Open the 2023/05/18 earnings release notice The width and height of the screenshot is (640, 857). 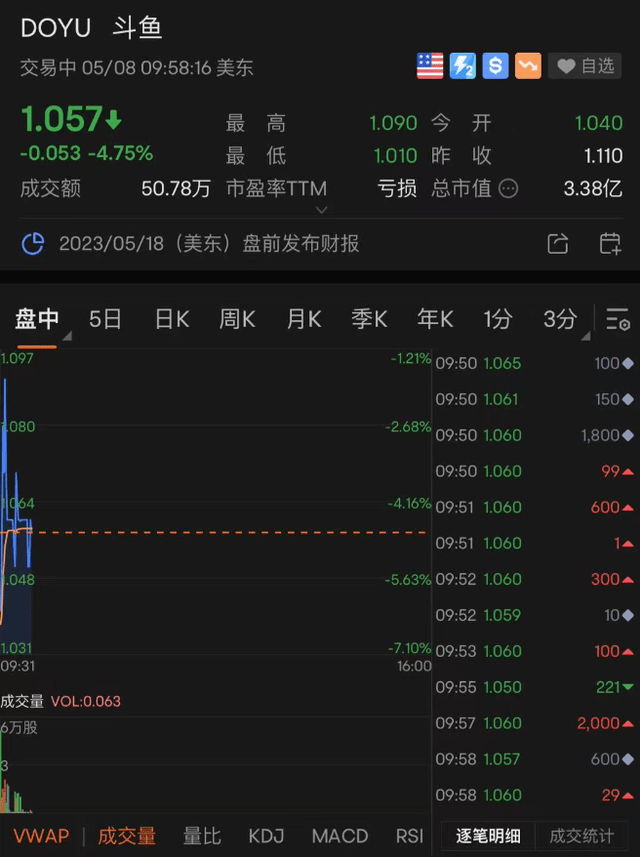[209, 244]
